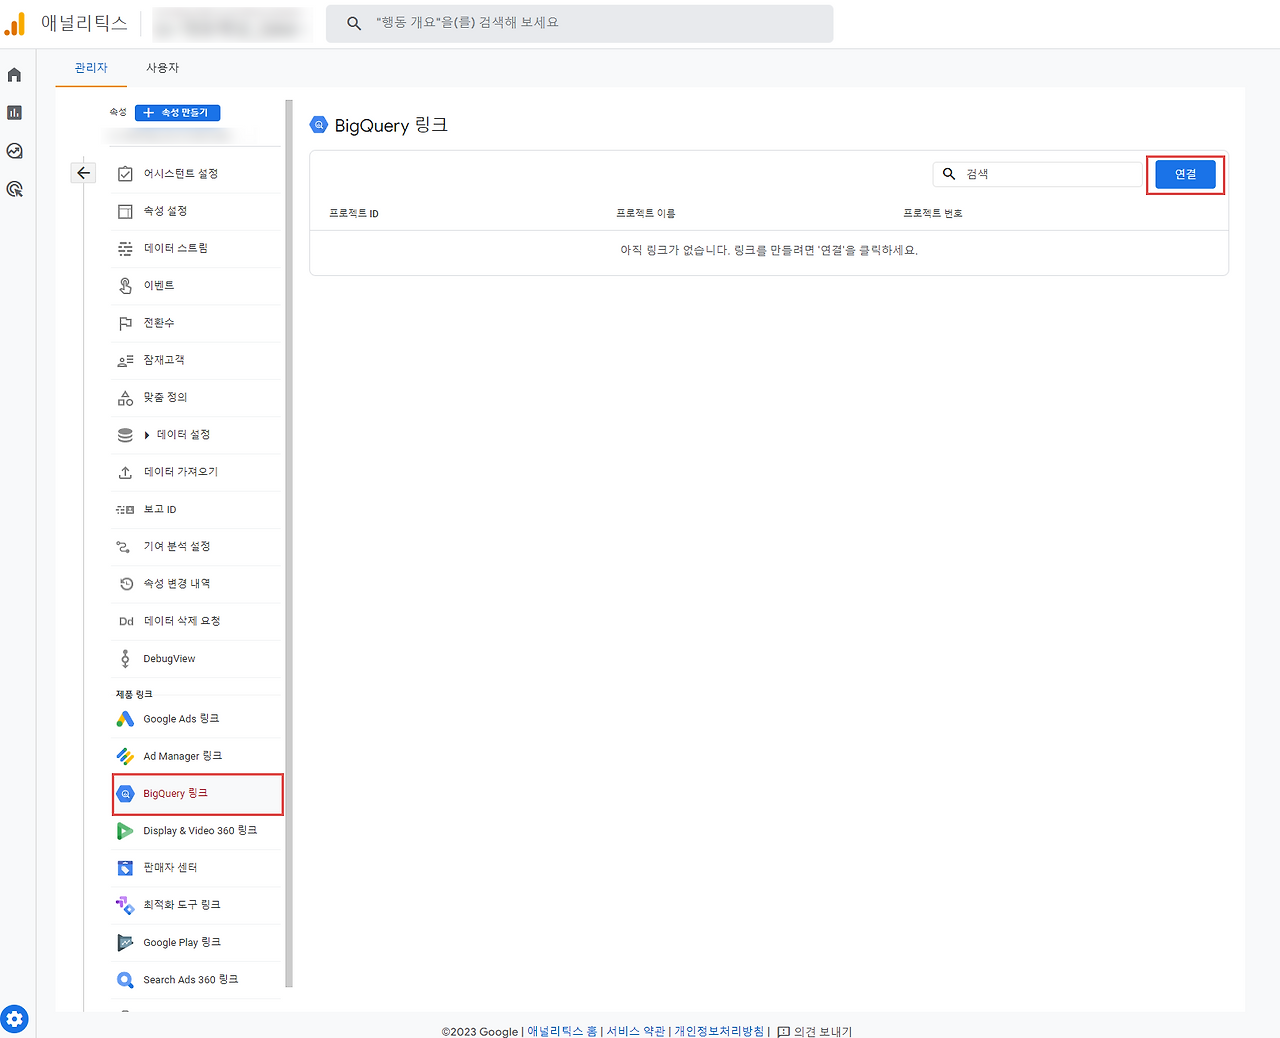Switch to the 사용자 tab

pos(163,68)
